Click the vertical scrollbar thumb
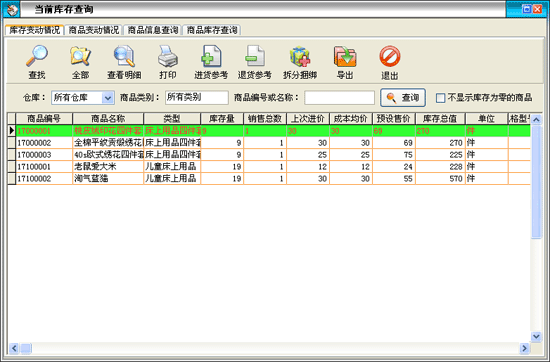The width and height of the screenshot is (550, 362). pyautogui.click(x=536, y=182)
